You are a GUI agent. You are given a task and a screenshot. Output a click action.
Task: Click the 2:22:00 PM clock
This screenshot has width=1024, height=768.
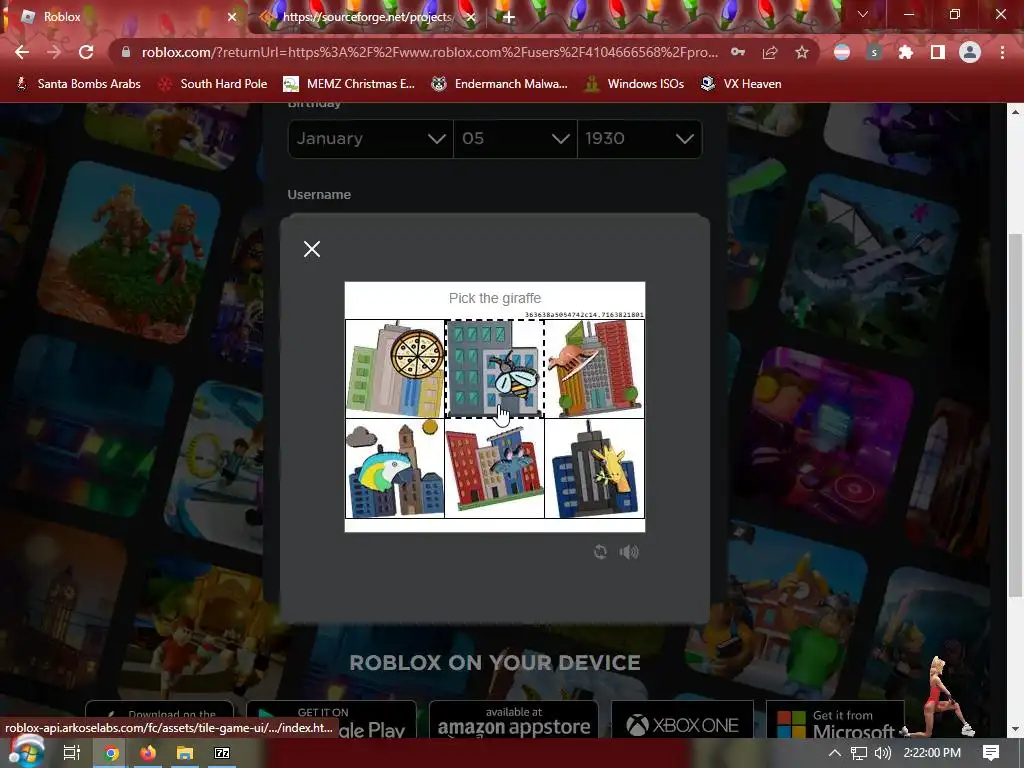coord(932,753)
